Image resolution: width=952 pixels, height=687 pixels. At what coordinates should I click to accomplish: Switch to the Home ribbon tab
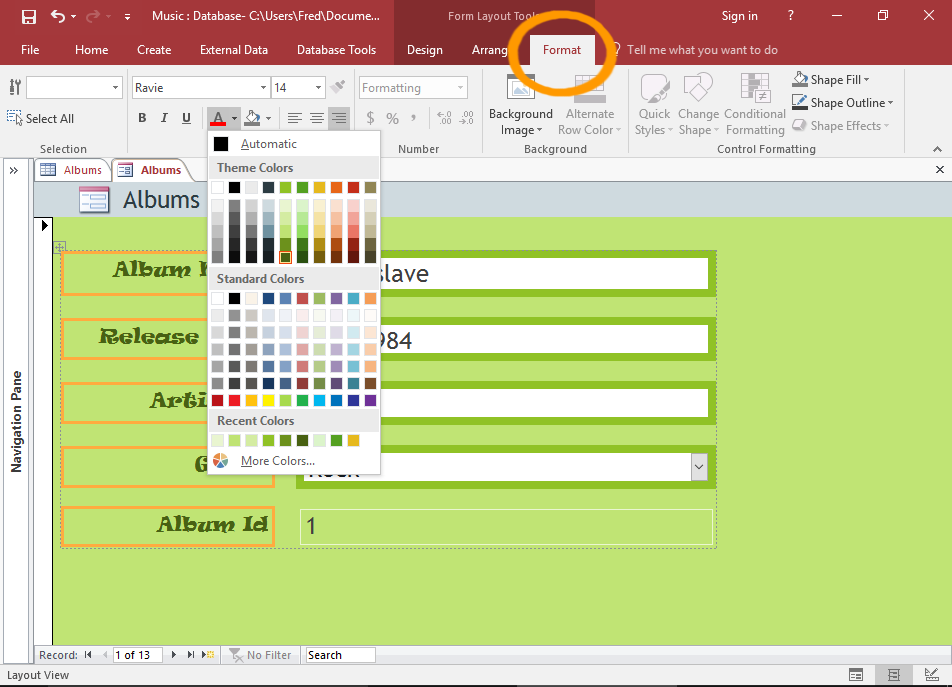[x=92, y=50]
